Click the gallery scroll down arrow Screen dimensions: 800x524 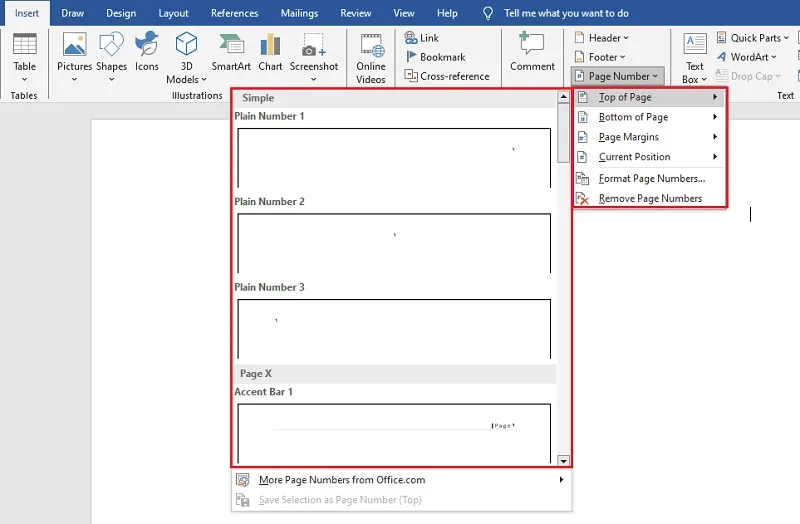pos(563,461)
